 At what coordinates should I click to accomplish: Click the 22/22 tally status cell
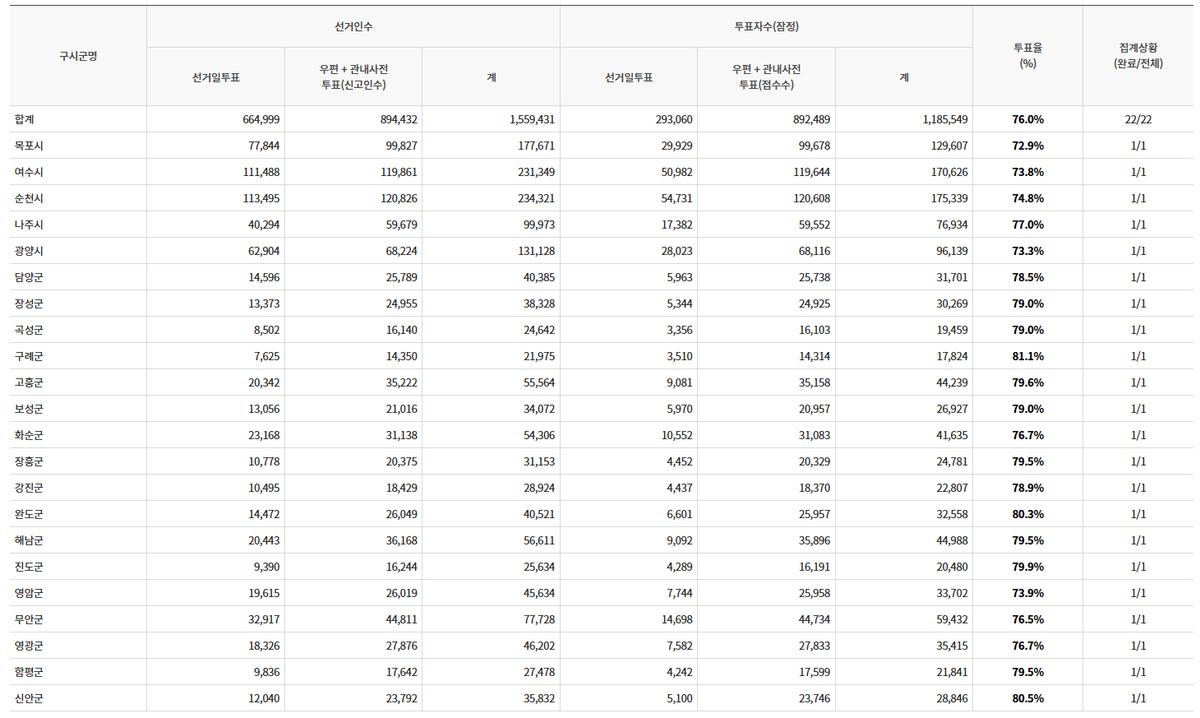pos(1138,119)
